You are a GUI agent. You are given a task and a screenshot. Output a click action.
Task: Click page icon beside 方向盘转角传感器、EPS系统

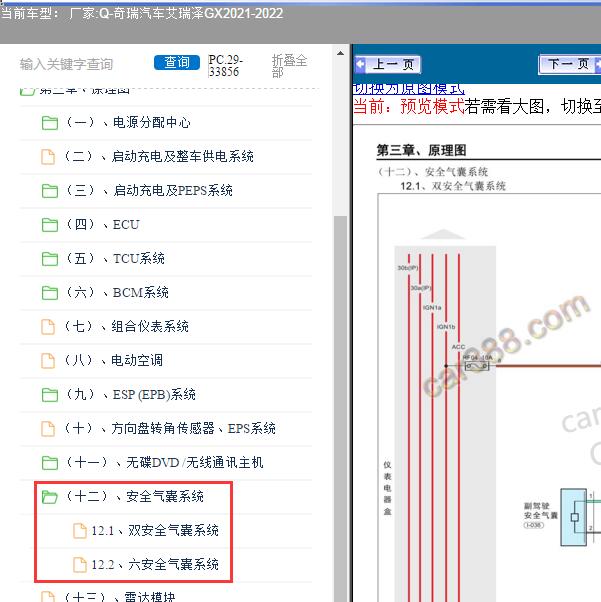coord(48,429)
